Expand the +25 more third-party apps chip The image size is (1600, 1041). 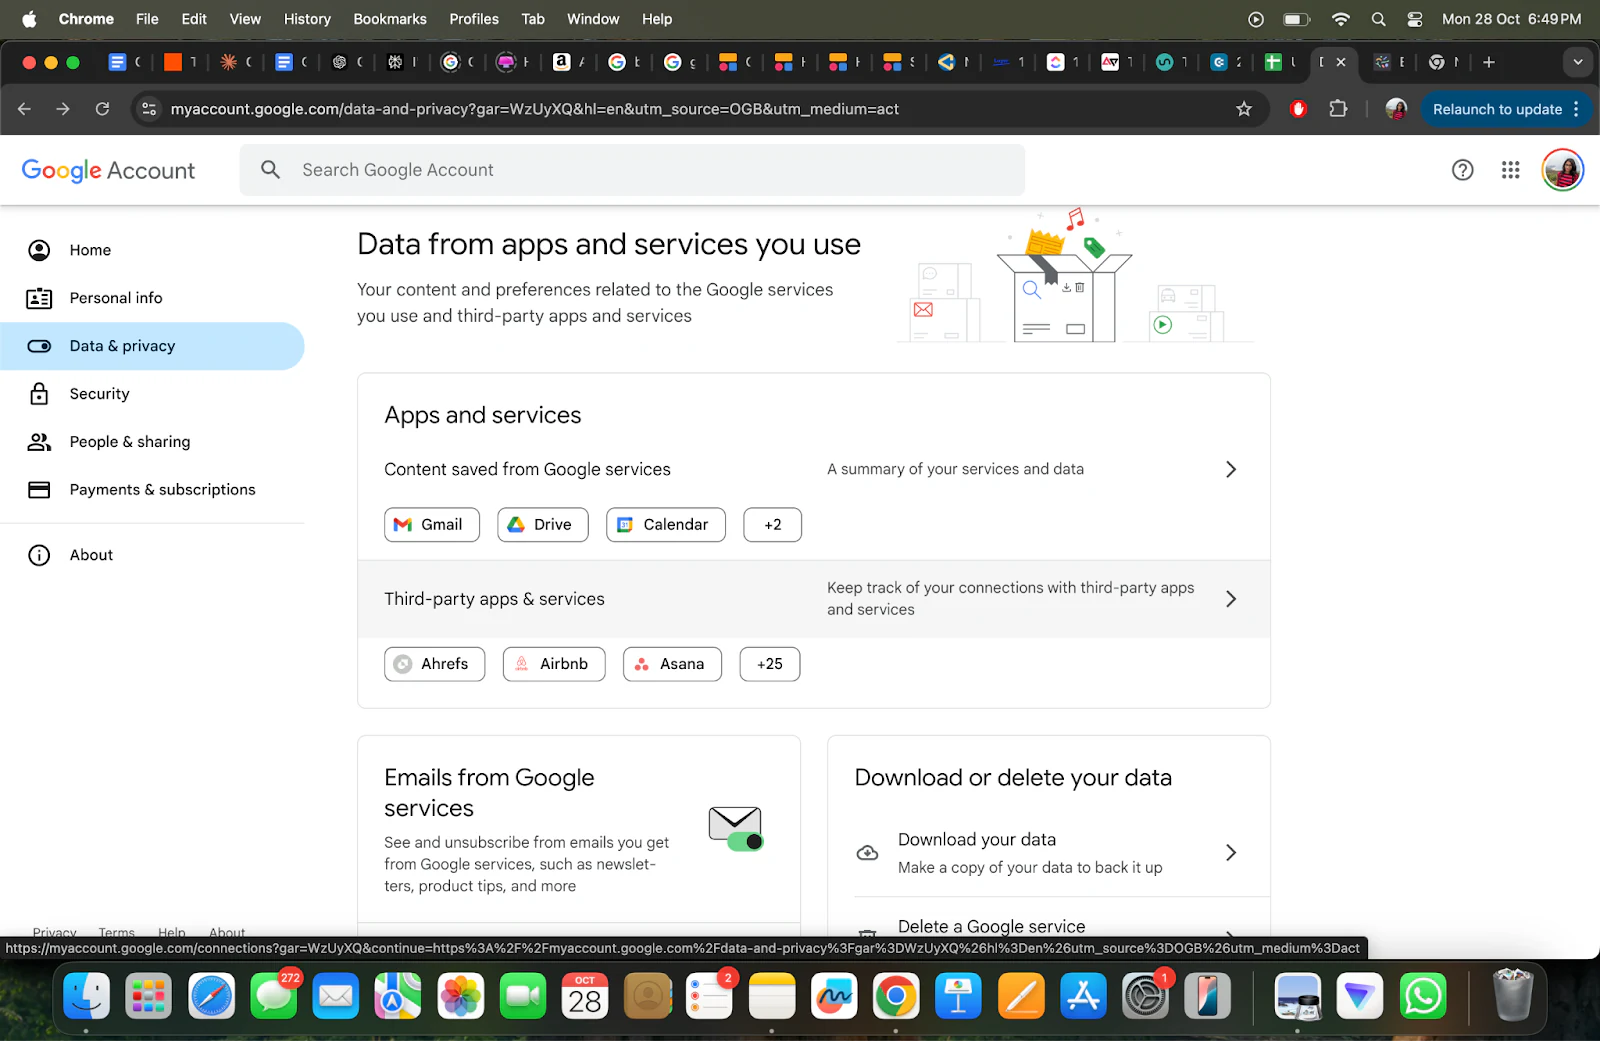pyautogui.click(x=770, y=664)
